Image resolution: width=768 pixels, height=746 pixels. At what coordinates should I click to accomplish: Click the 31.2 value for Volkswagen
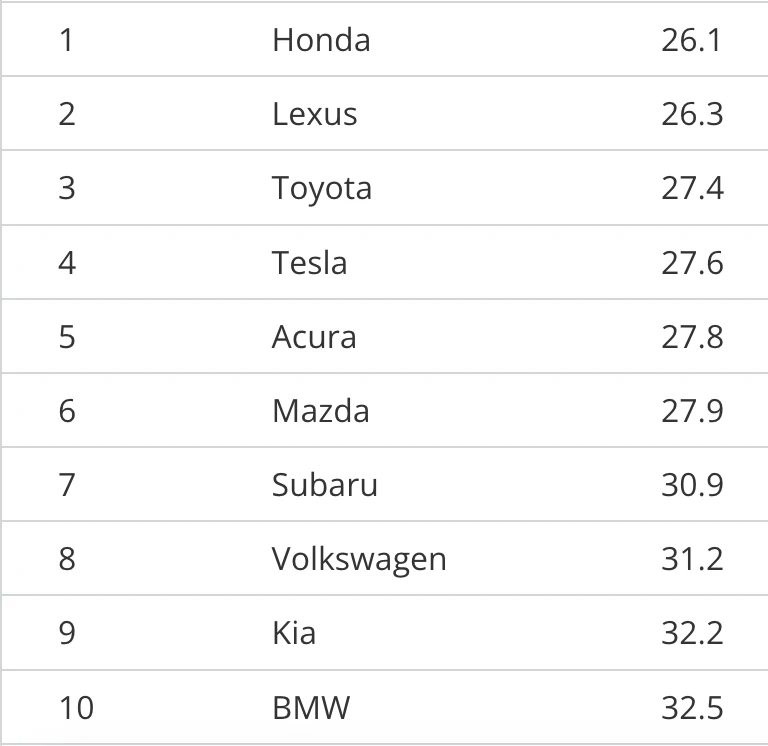click(691, 559)
